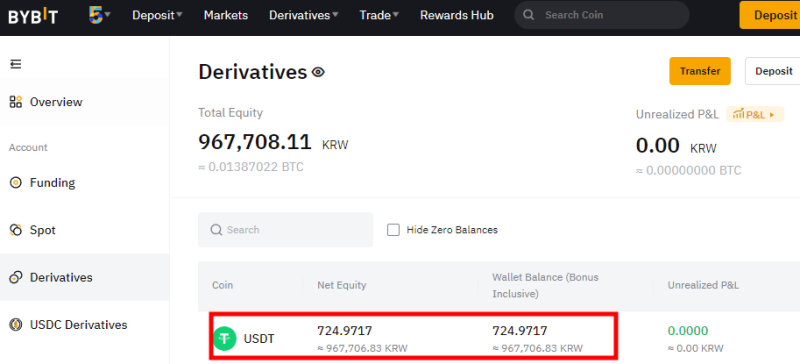Click the USDT Tether coin icon
800x364 pixels.
tap(224, 338)
